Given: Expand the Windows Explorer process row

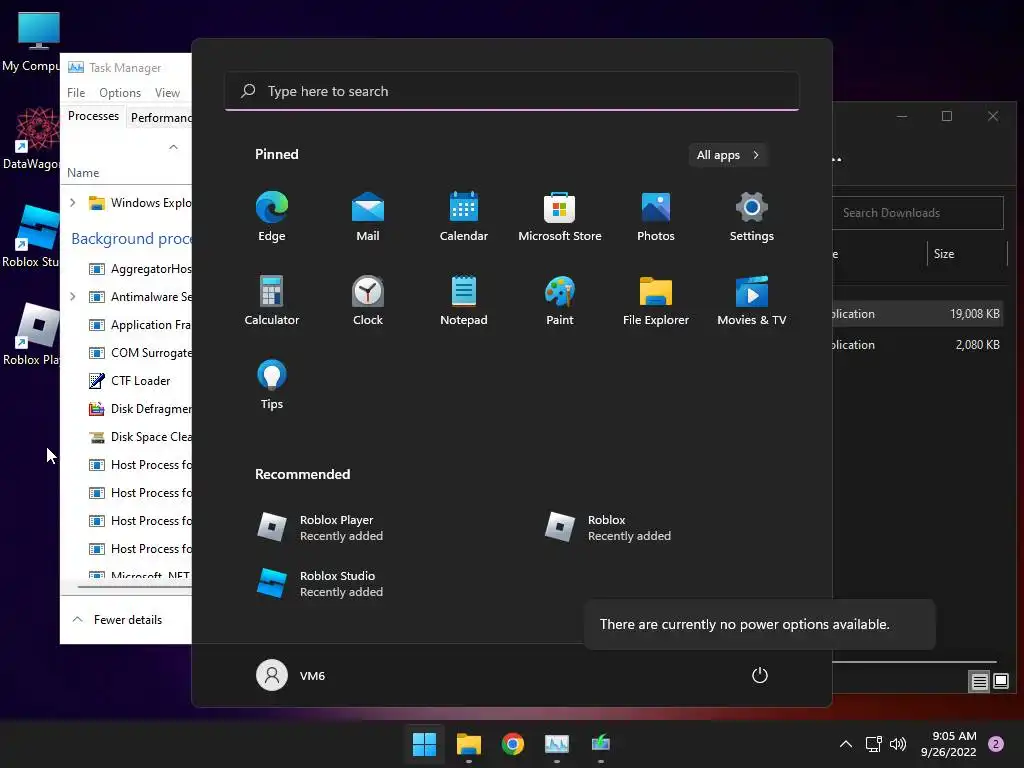Looking at the screenshot, I should click(72, 203).
